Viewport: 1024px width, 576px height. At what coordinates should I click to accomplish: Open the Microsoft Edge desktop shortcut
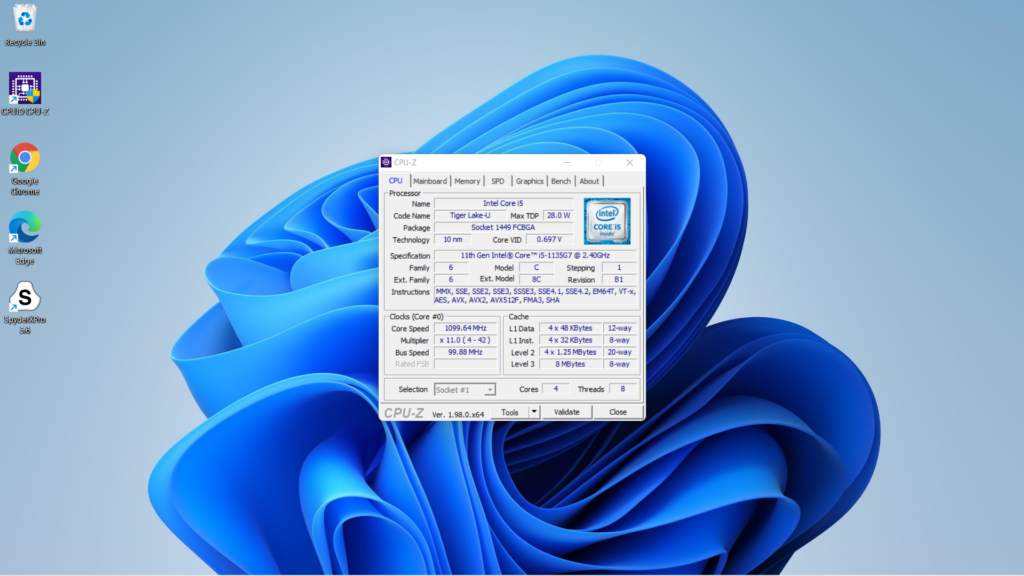tap(25, 238)
